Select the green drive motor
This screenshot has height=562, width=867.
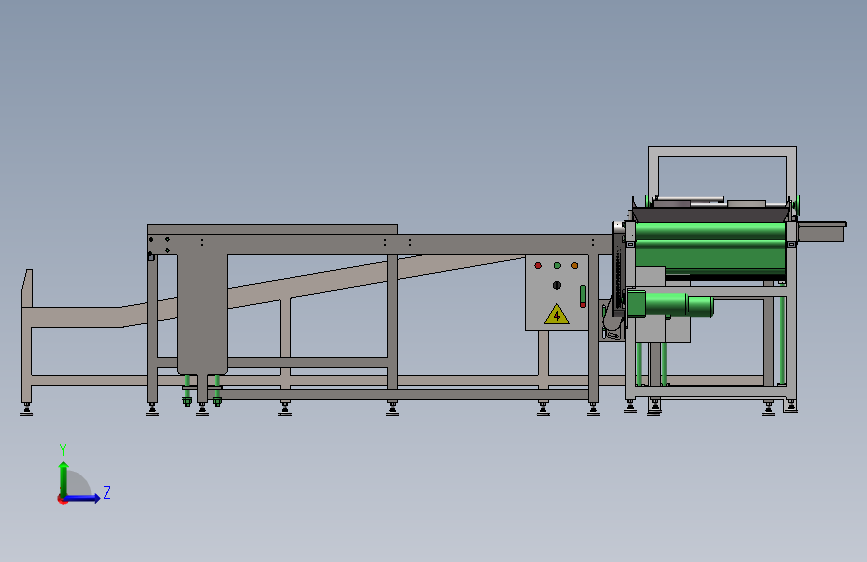click(670, 305)
